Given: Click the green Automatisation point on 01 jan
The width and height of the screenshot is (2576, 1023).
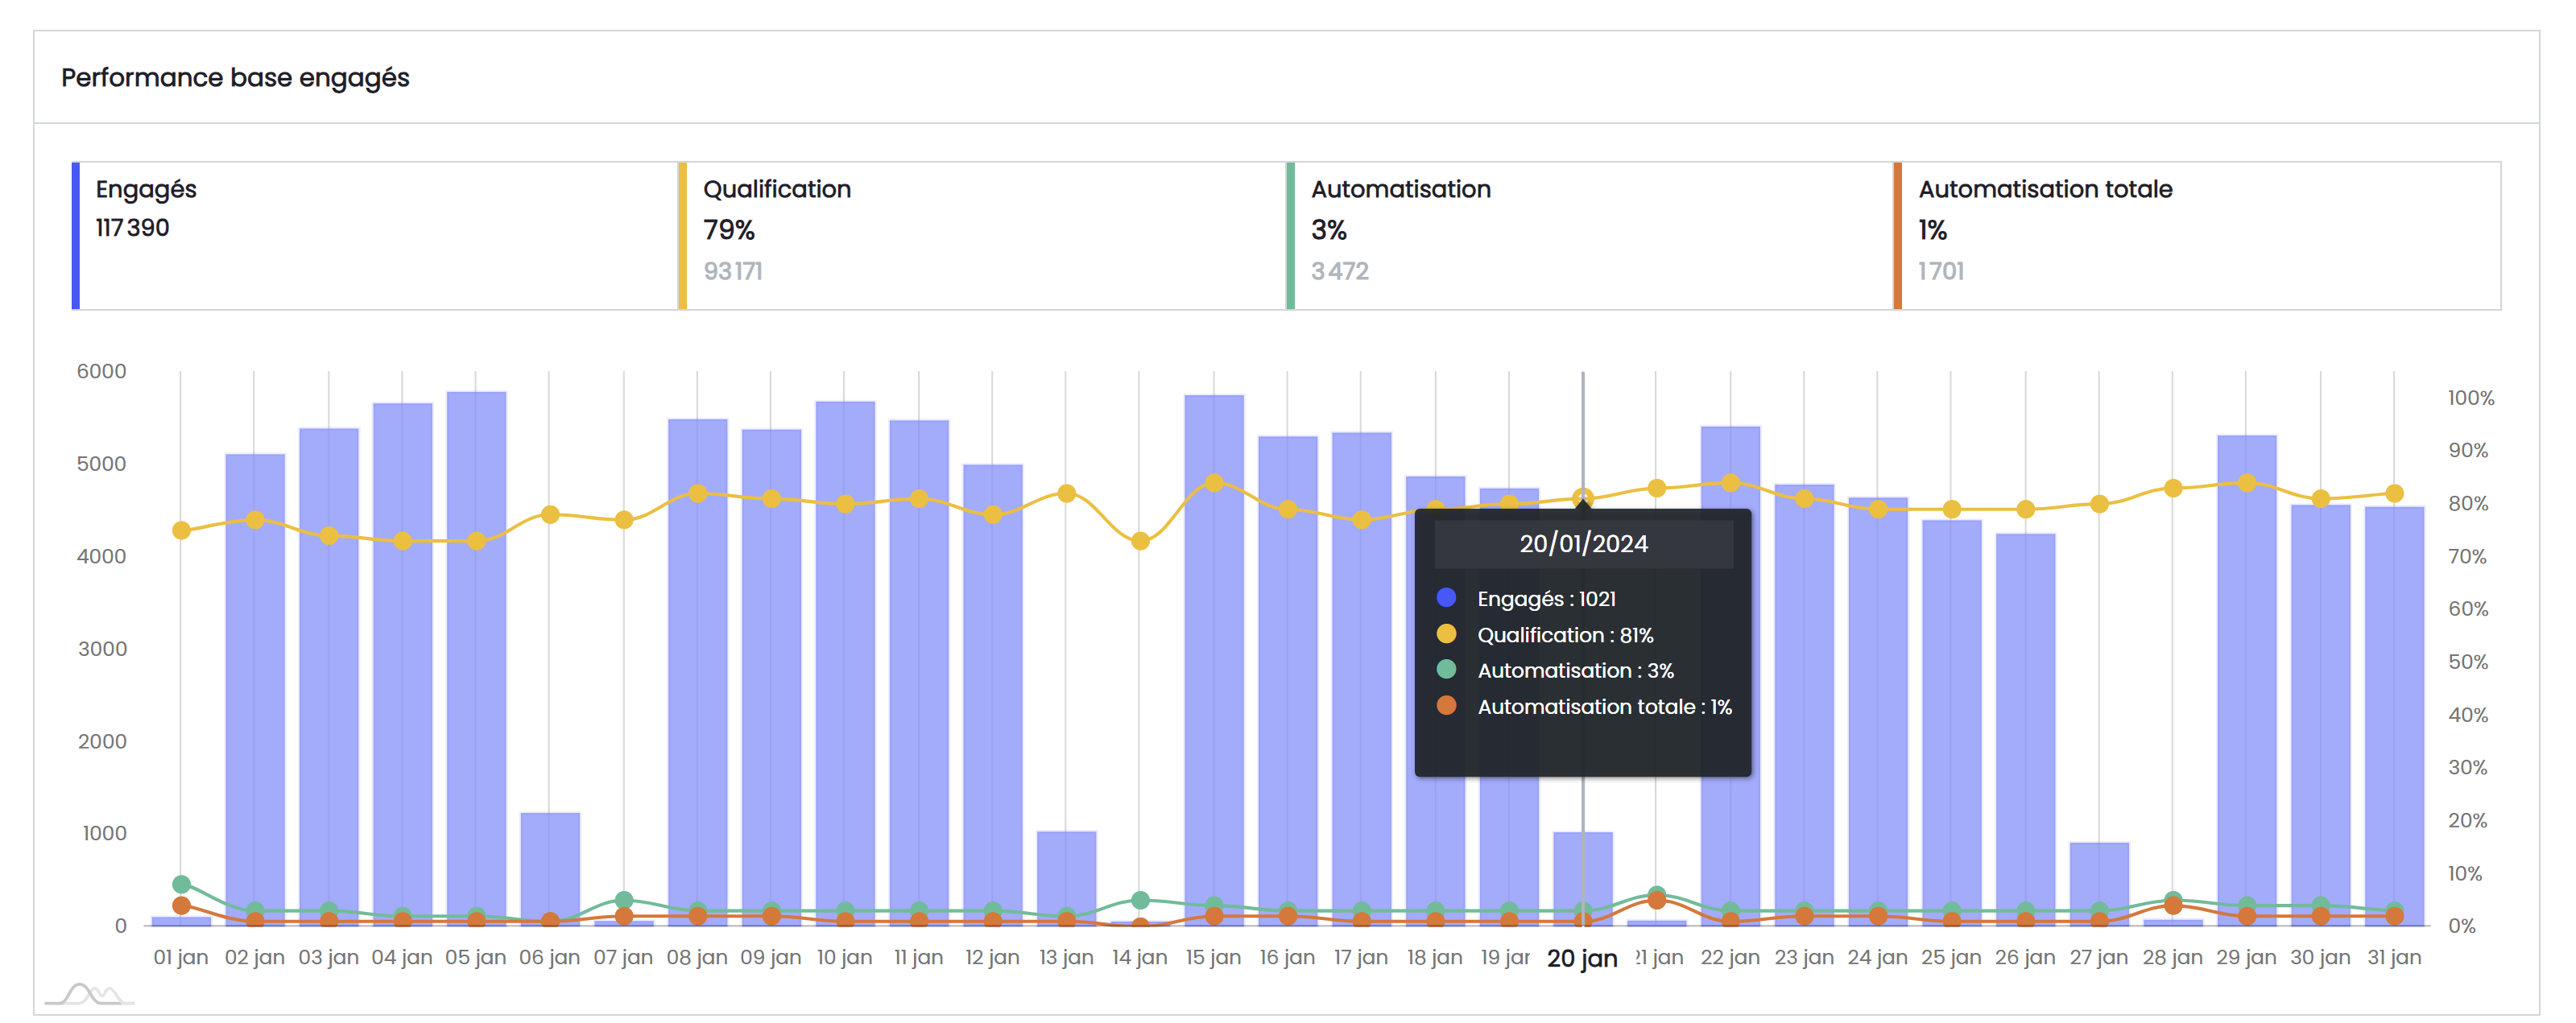Looking at the screenshot, I should coord(181,884).
